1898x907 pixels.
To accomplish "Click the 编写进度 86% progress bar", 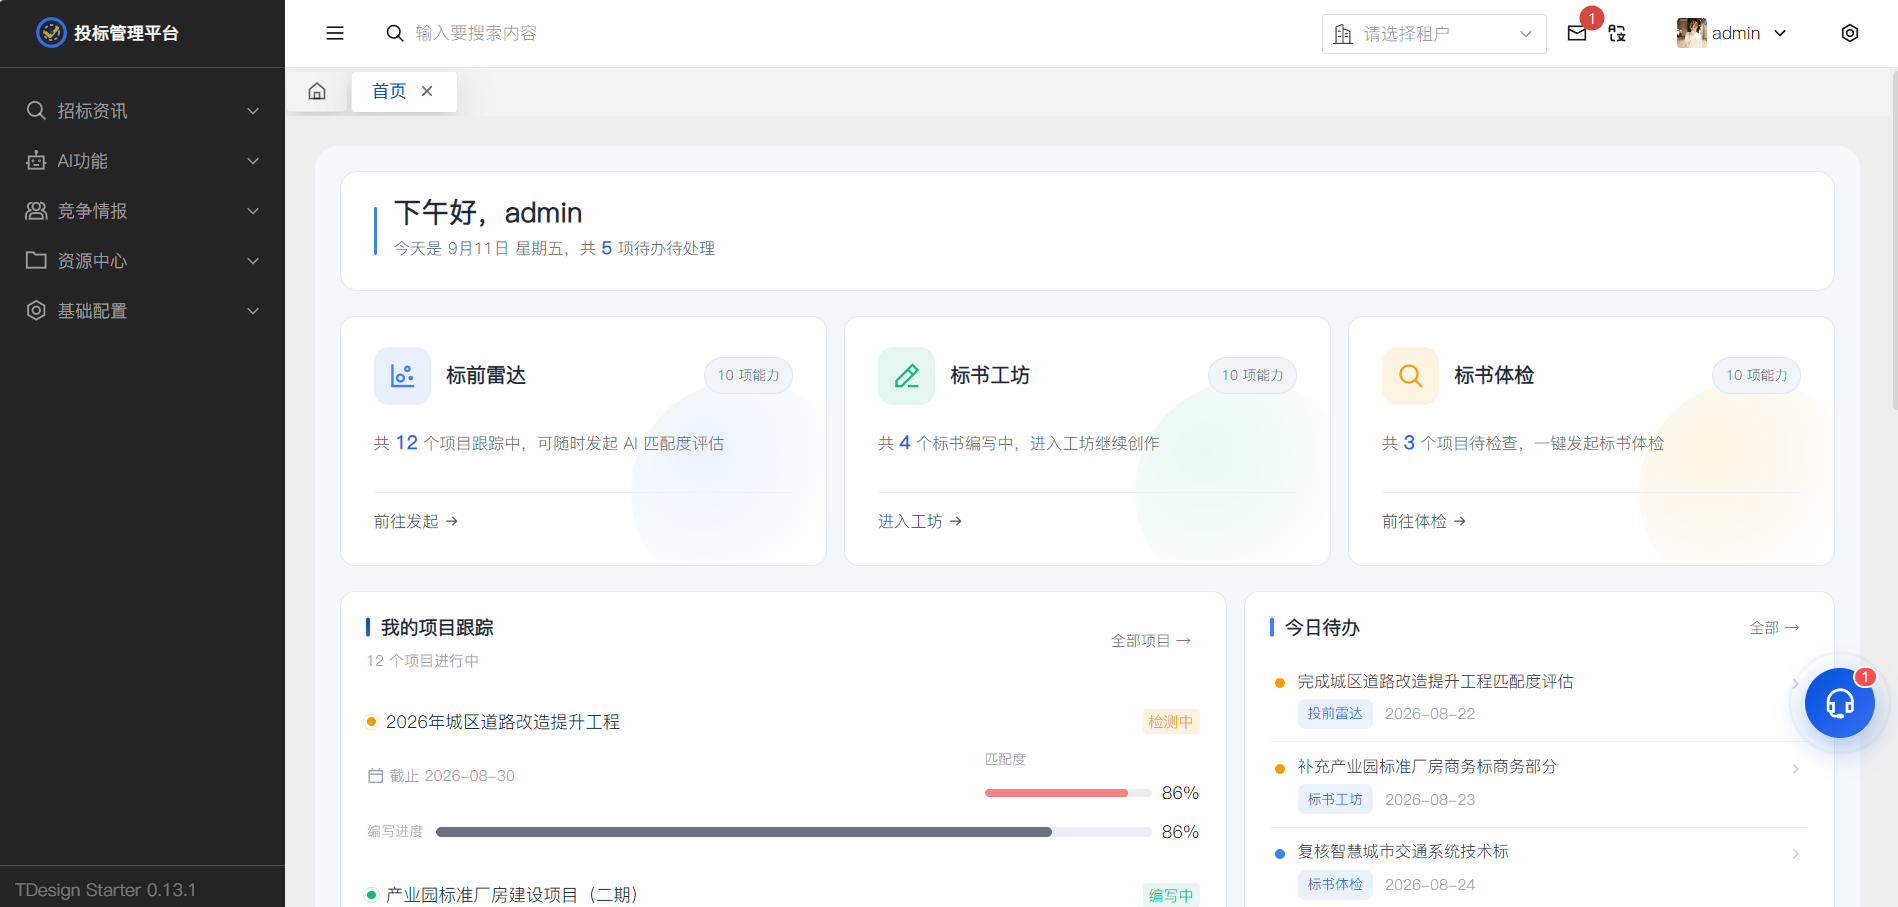I will click(794, 832).
